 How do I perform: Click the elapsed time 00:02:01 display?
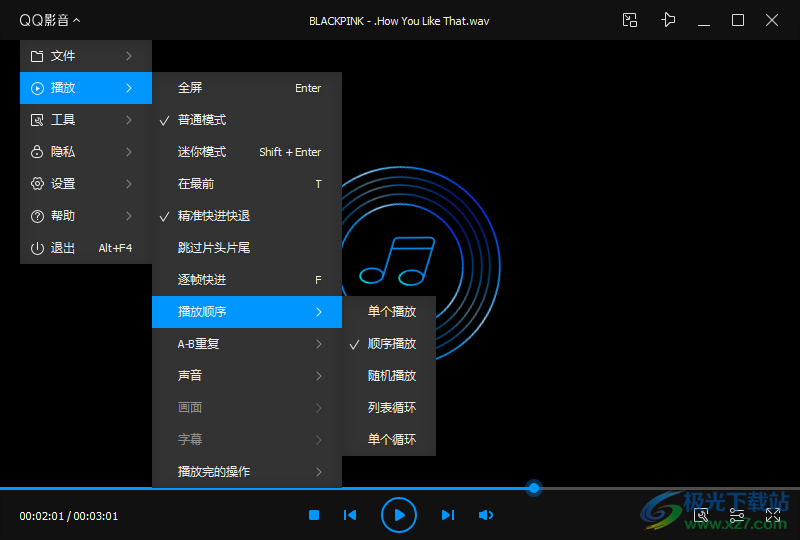[x=42, y=516]
